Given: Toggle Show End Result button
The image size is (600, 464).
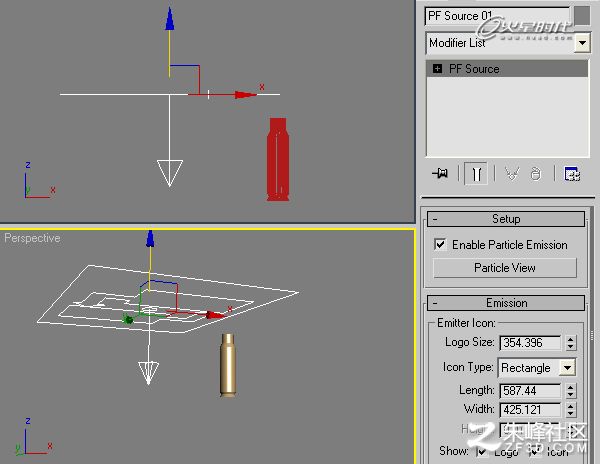Looking at the screenshot, I should tap(476, 174).
